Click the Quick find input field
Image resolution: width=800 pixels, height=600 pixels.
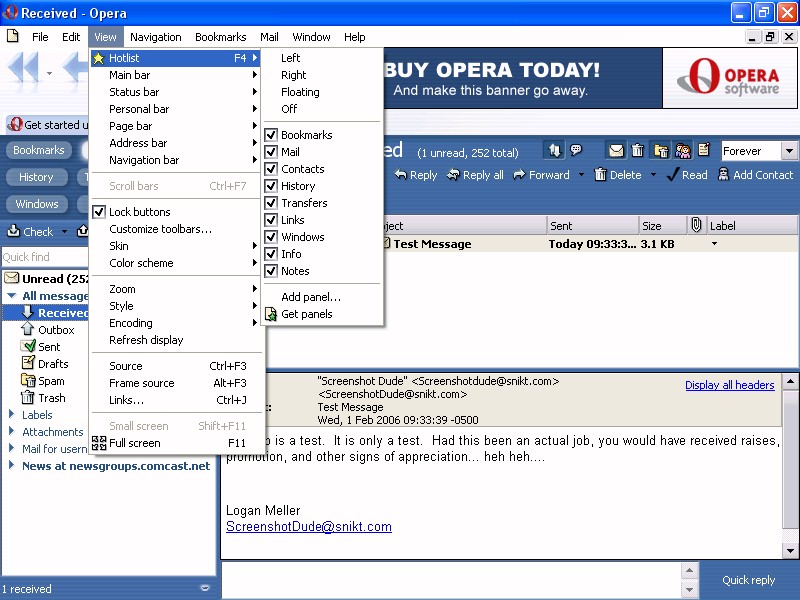point(45,257)
